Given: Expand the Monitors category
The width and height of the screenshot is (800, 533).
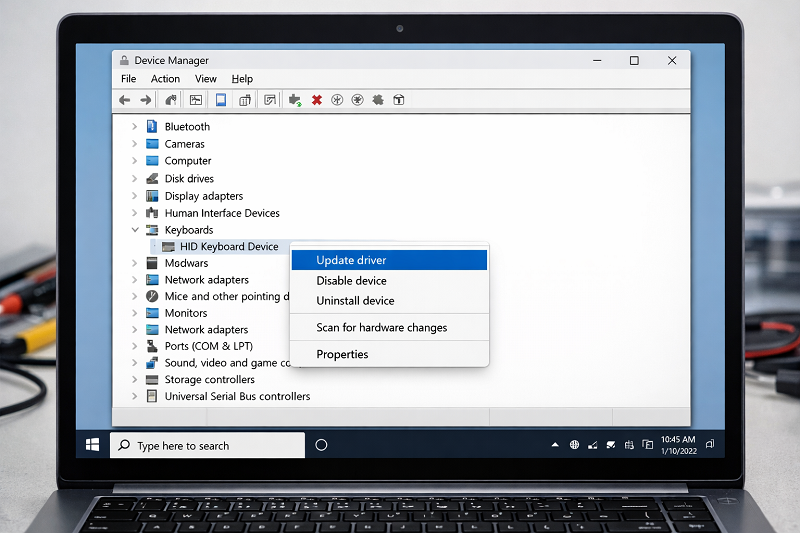Looking at the screenshot, I should [x=135, y=313].
